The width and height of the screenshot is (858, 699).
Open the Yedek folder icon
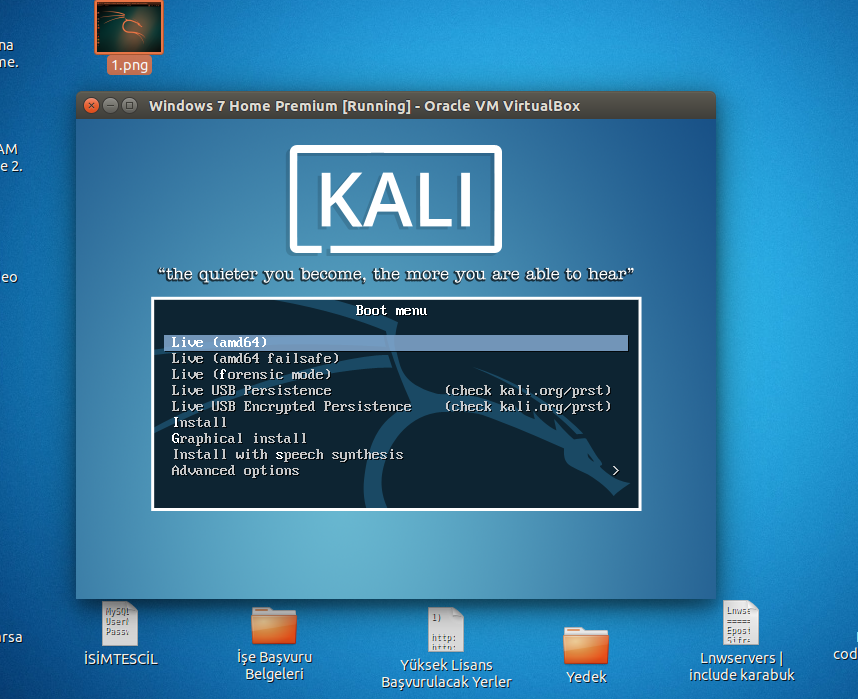coord(586,645)
